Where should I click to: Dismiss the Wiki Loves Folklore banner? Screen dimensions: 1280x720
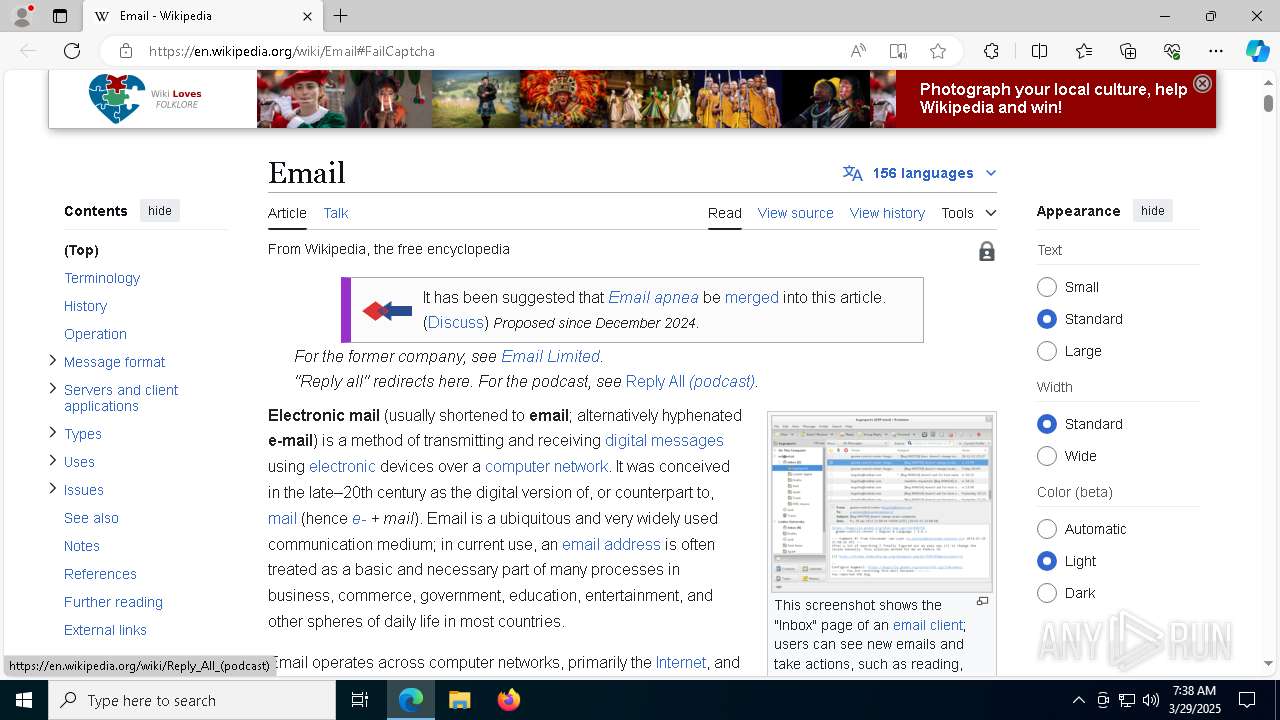(x=1202, y=84)
